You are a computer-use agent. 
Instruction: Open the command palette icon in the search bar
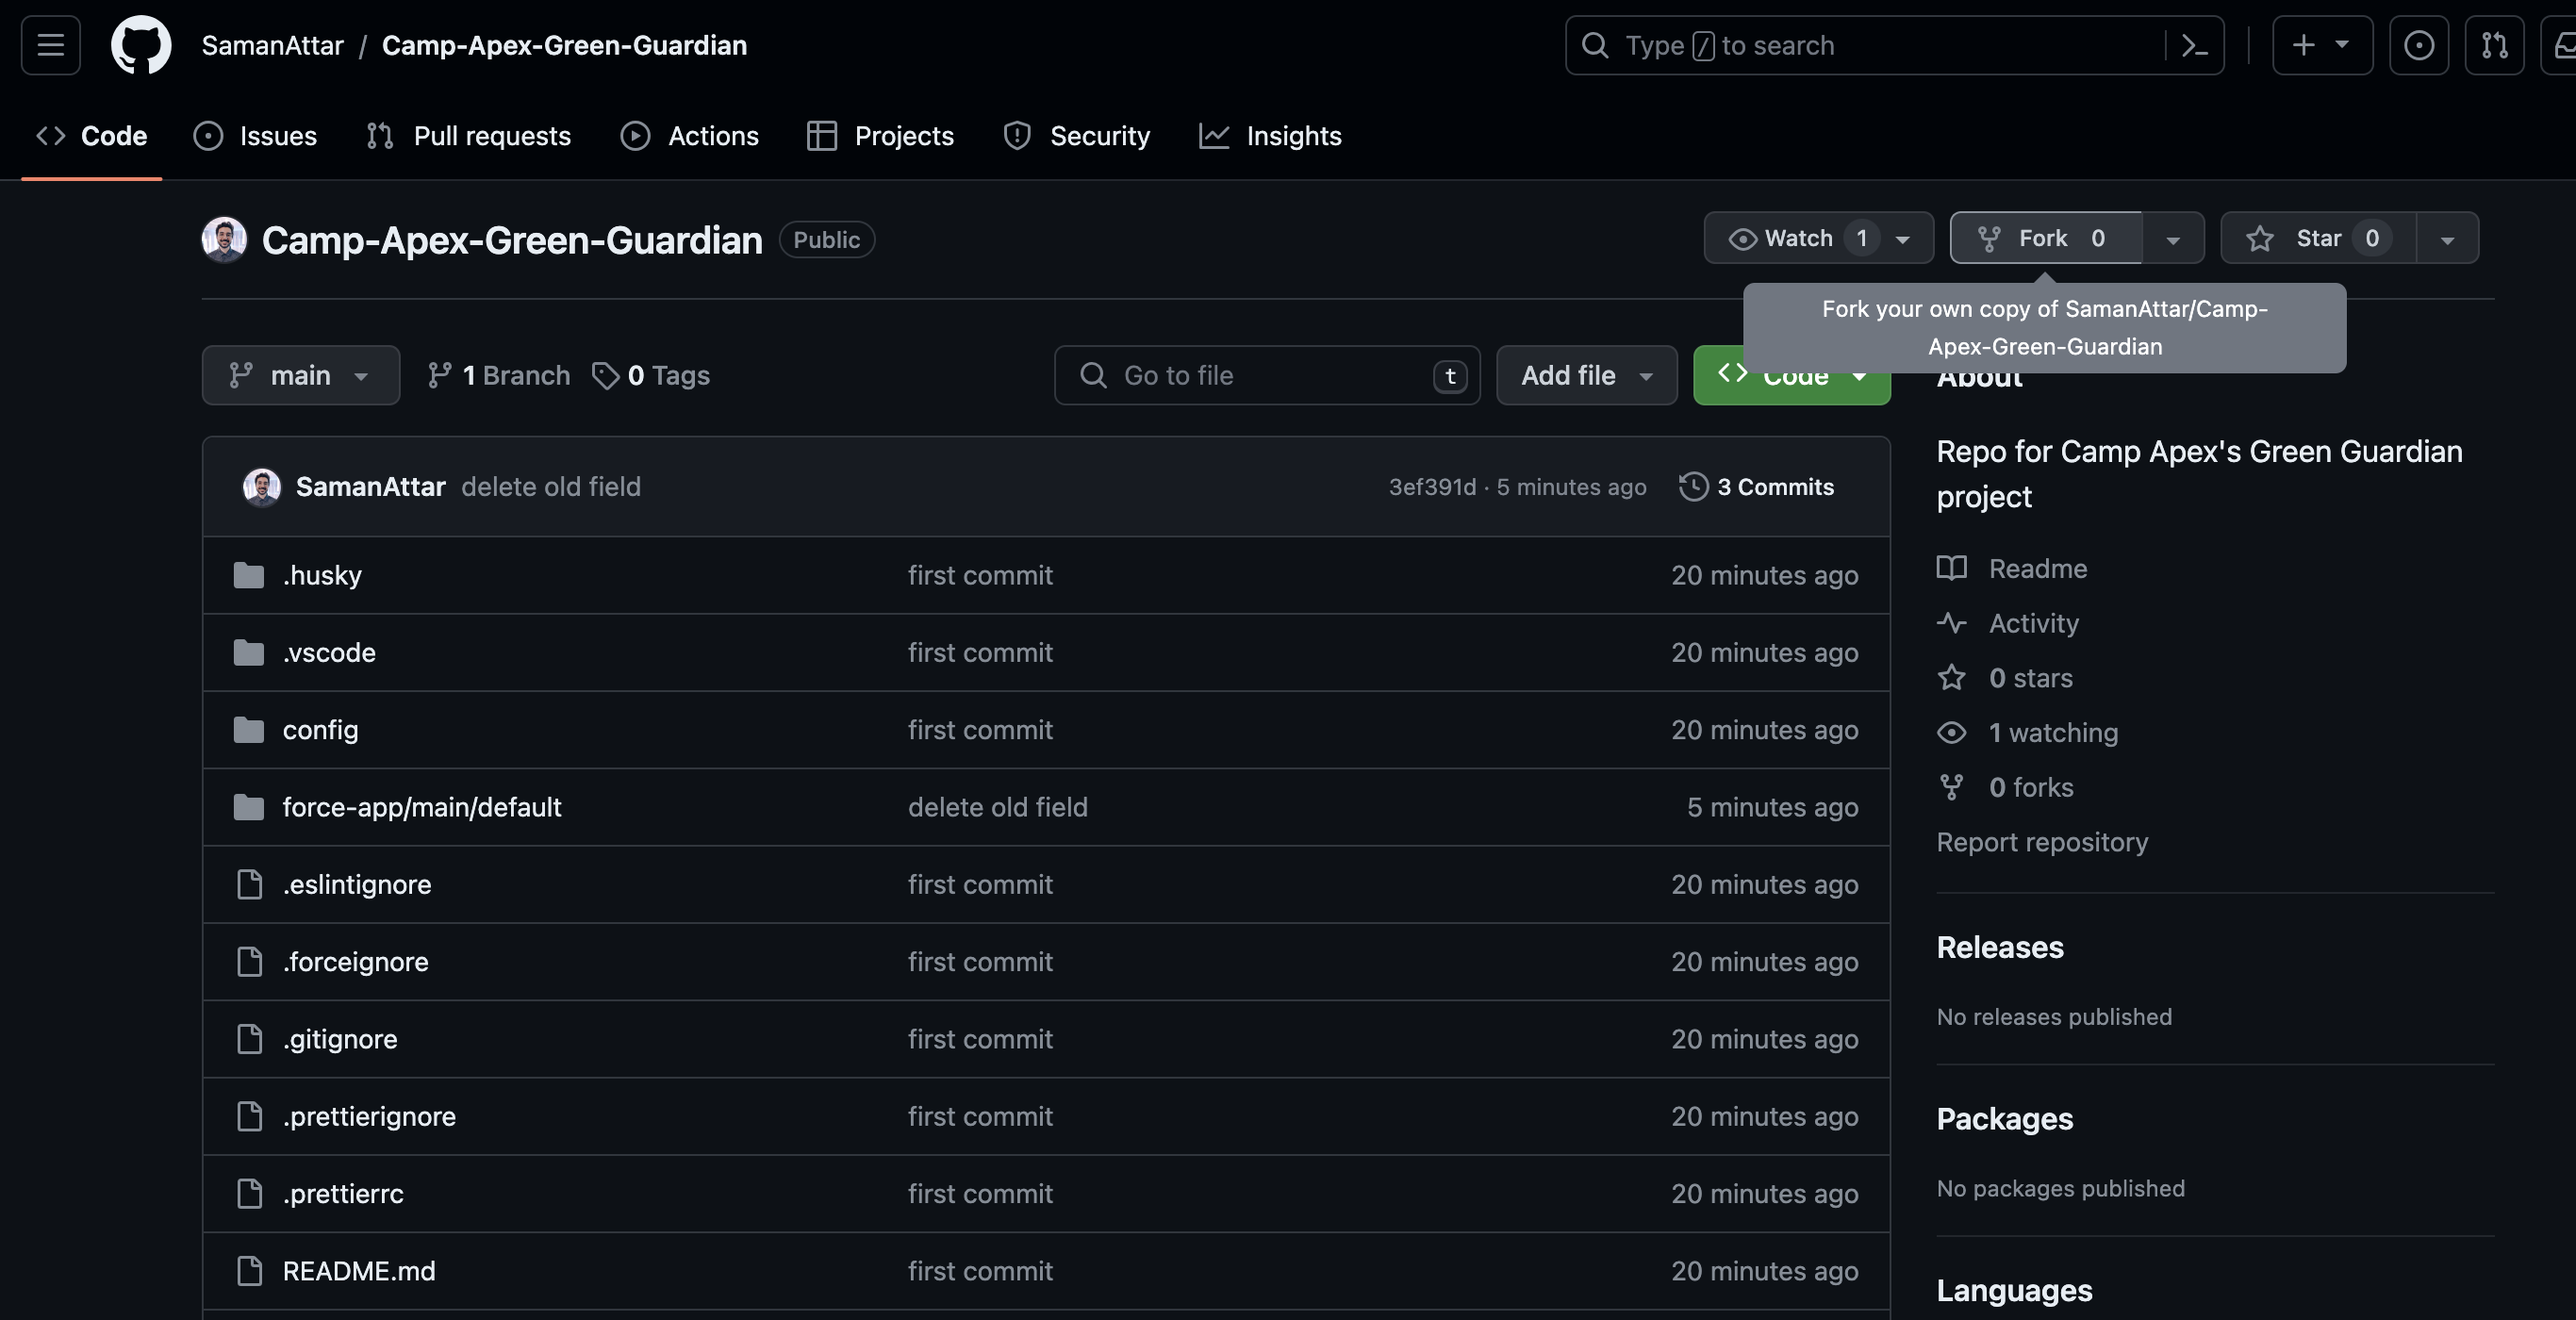2194,45
